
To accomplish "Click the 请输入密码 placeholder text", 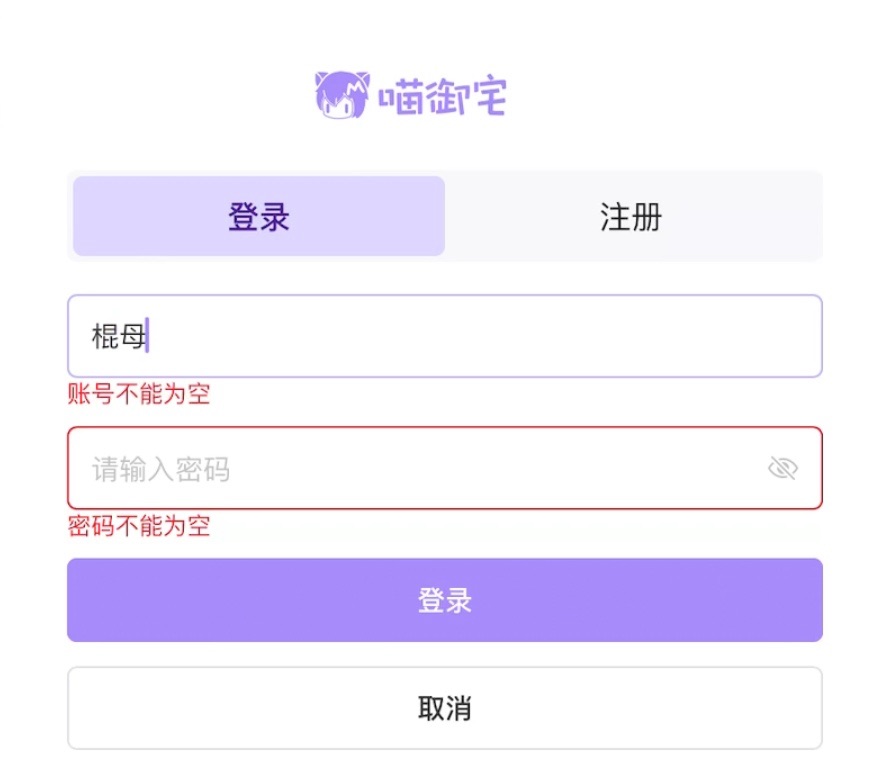I will (x=161, y=469).
